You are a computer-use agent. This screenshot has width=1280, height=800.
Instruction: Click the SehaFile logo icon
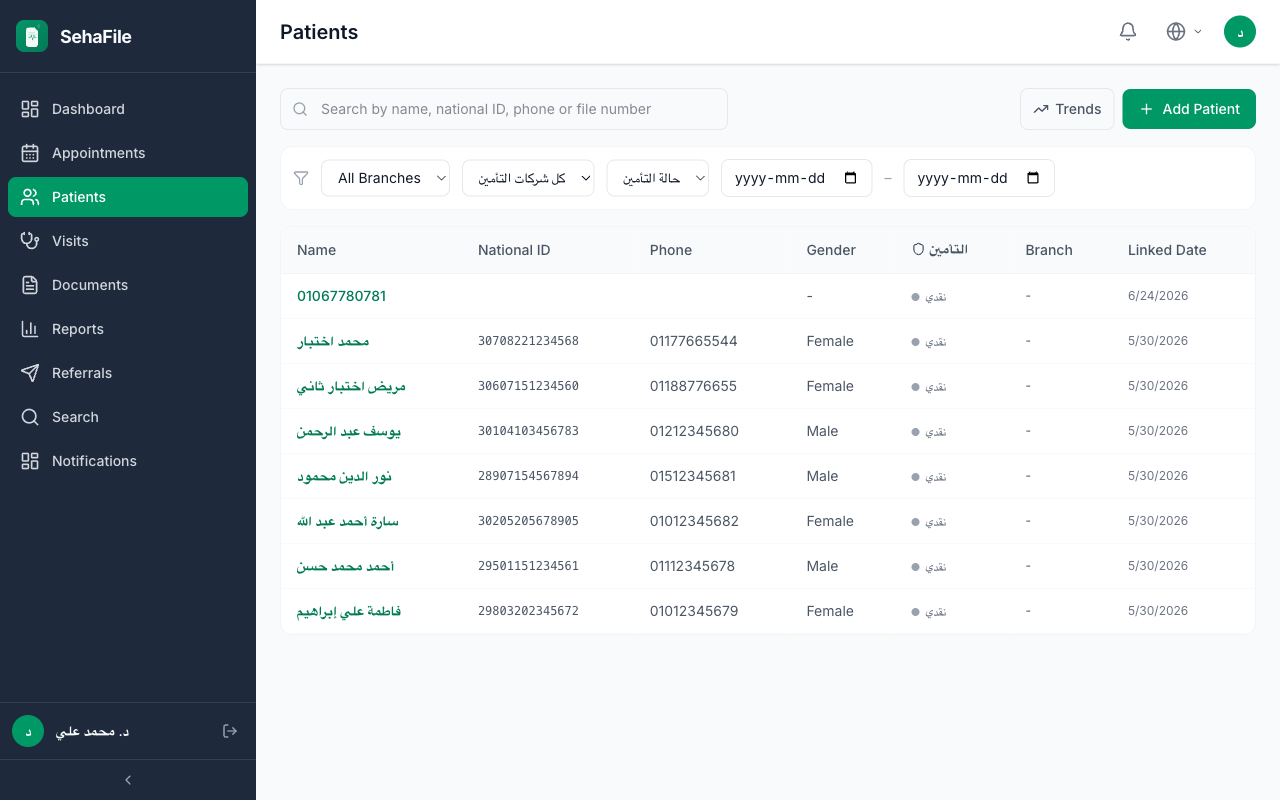[x=32, y=36]
